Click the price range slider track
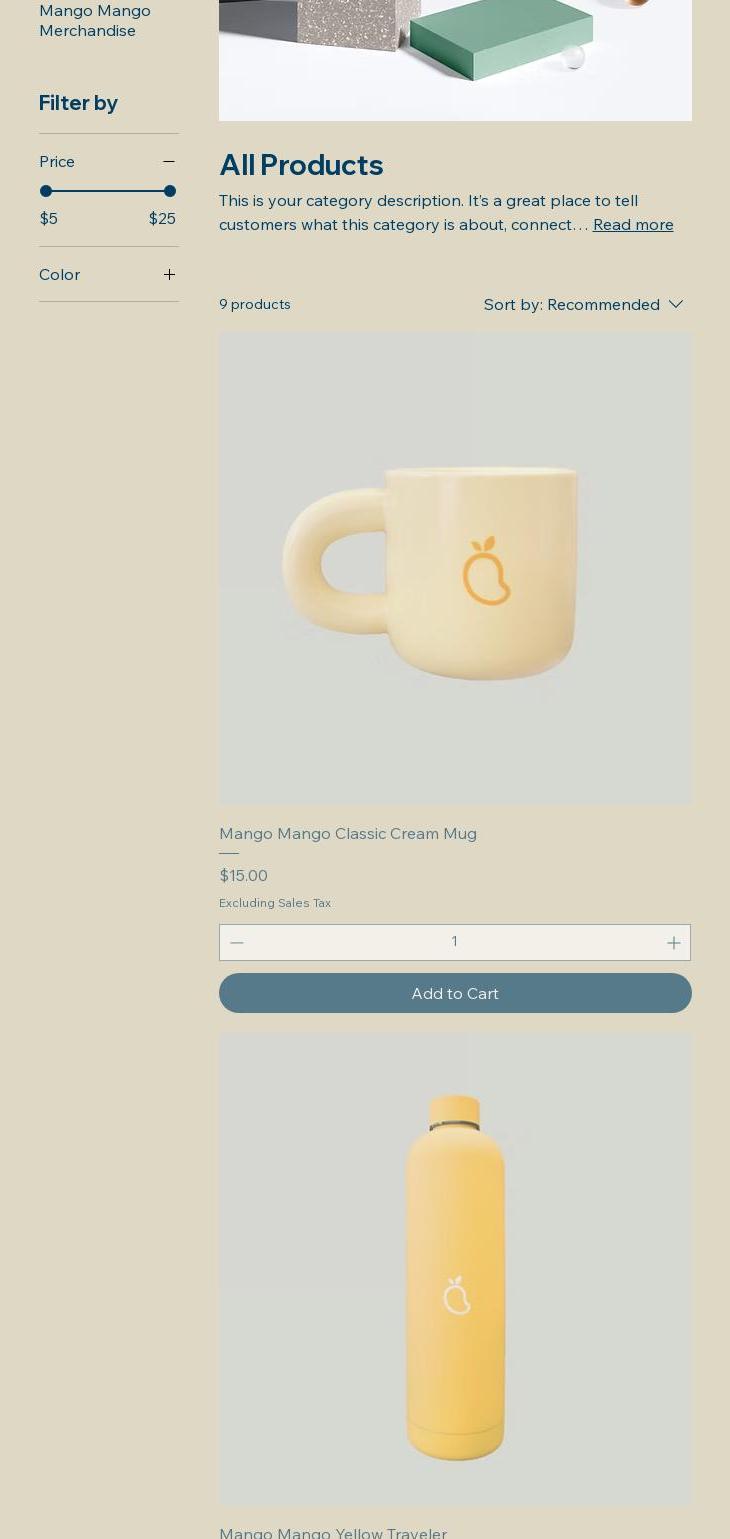Viewport: 730px width, 1539px height. 108,191
